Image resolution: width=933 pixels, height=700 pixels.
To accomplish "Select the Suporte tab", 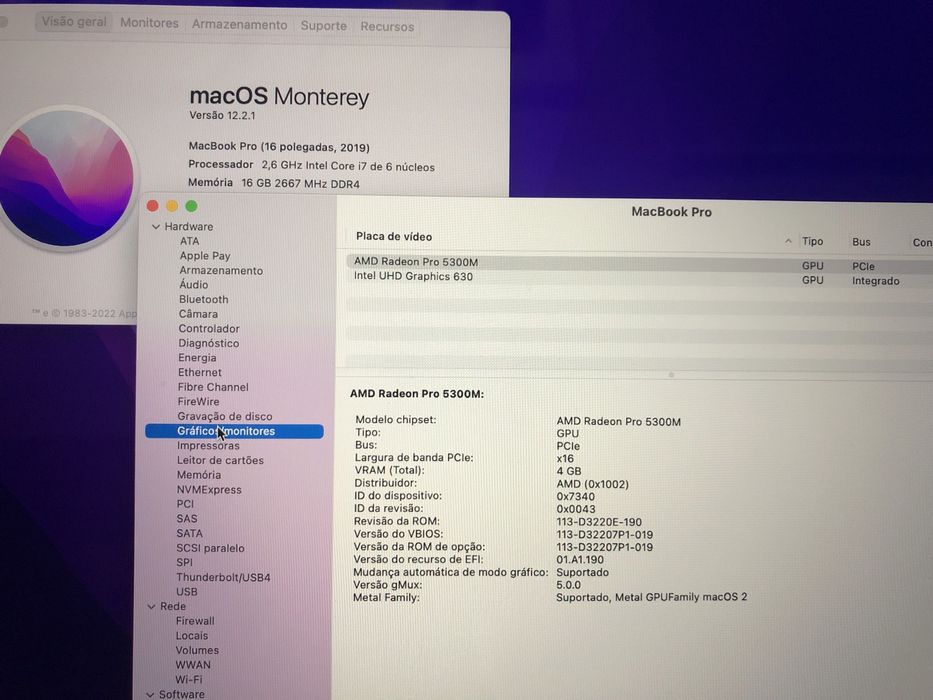I will pyautogui.click(x=324, y=26).
